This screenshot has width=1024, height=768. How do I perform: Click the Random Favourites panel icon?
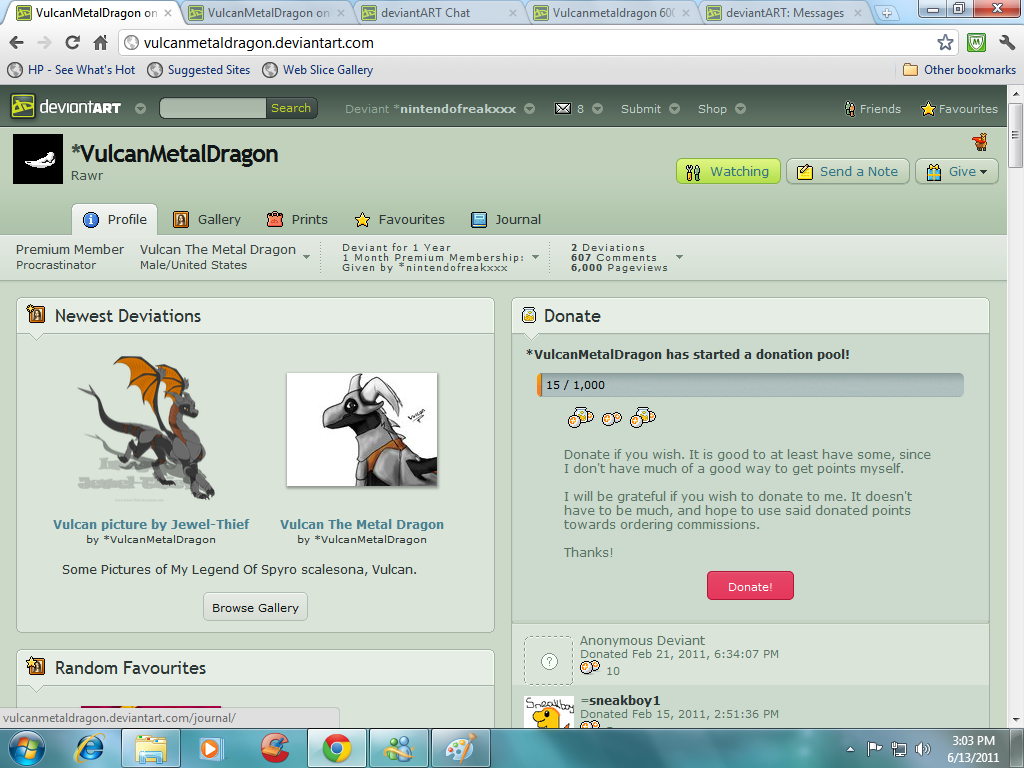[x=36, y=666]
